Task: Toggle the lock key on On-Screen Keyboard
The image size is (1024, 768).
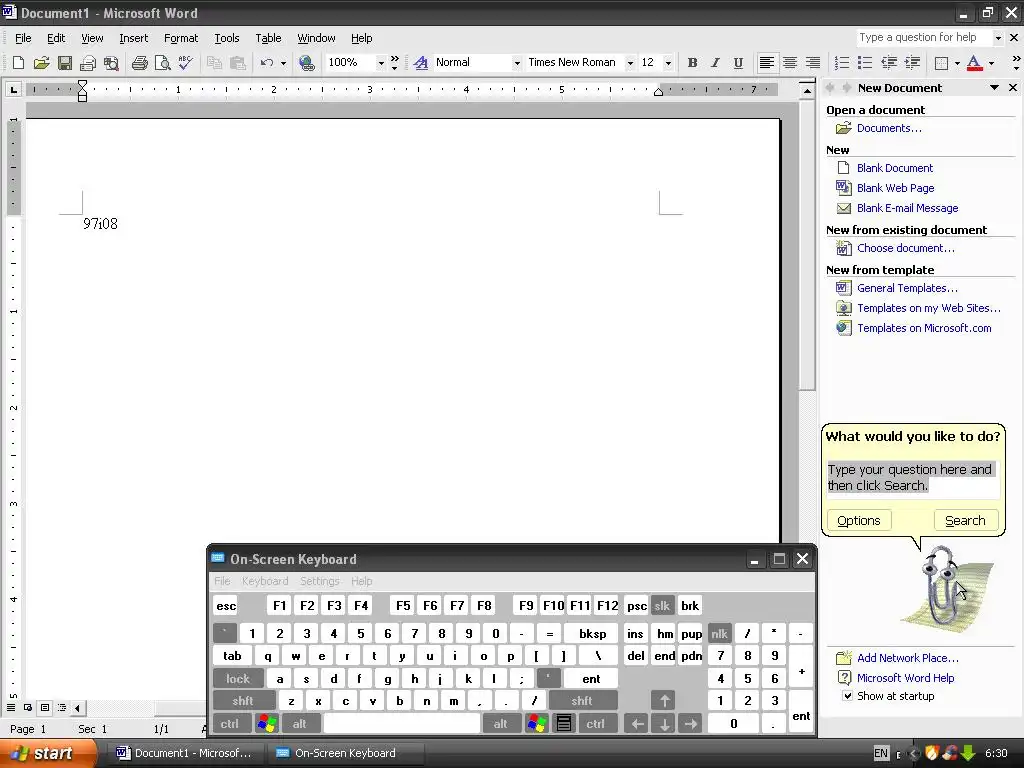Action: click(x=238, y=679)
